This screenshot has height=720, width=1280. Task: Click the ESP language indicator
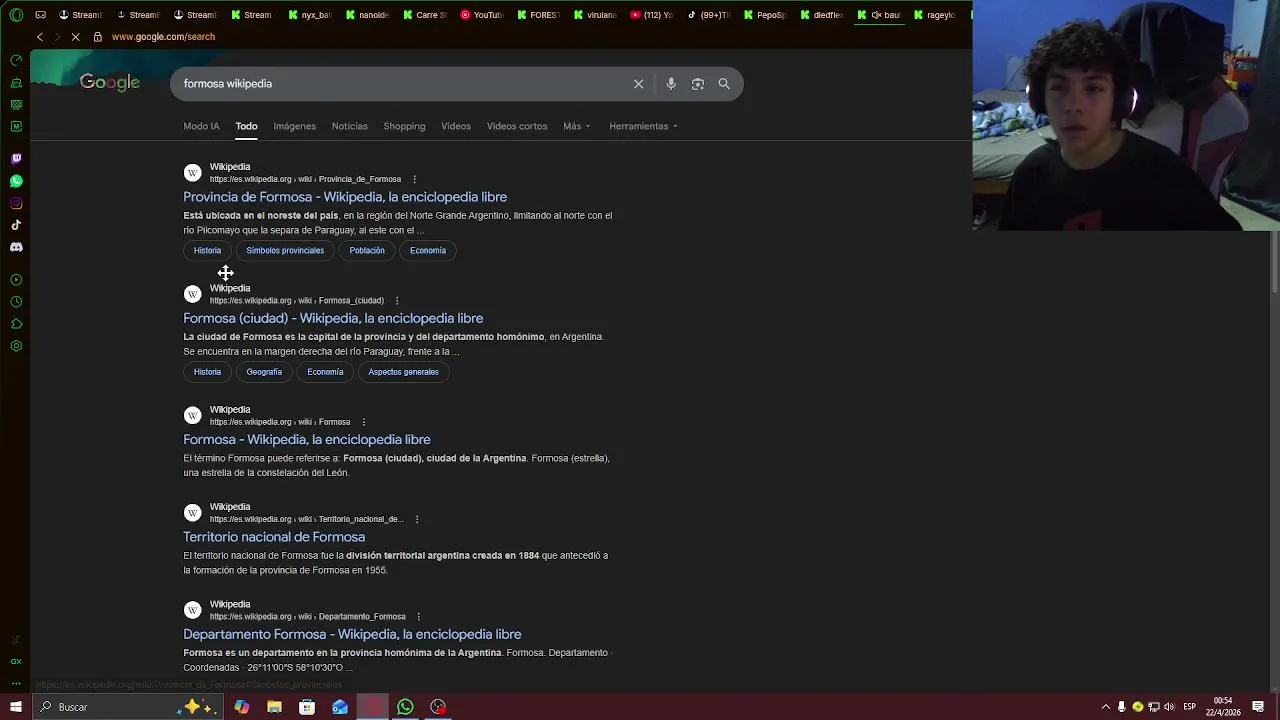[1189, 707]
